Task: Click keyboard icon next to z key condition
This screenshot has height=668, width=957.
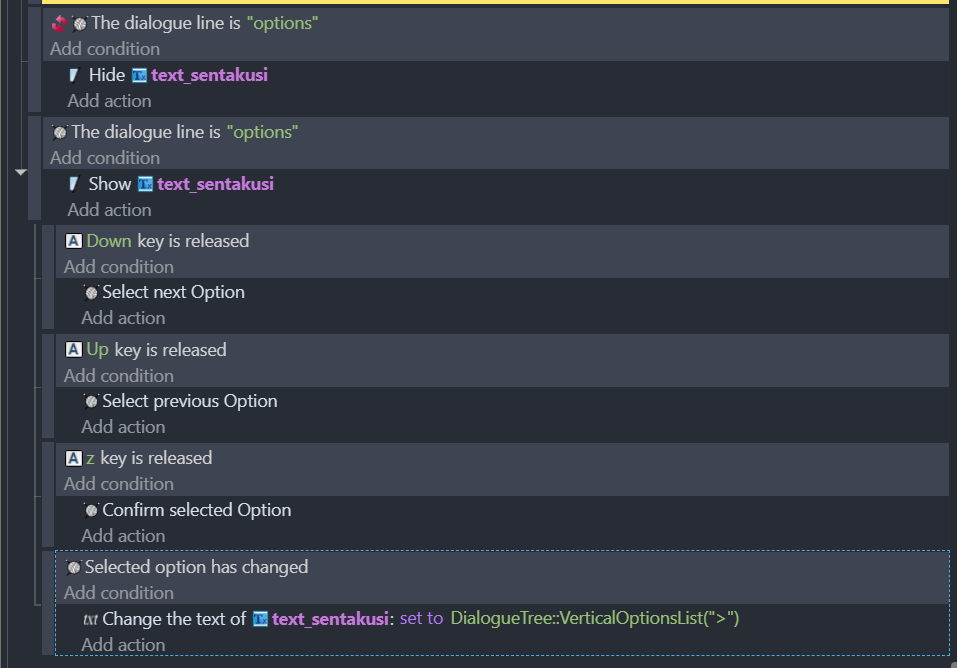Action: tap(73, 459)
